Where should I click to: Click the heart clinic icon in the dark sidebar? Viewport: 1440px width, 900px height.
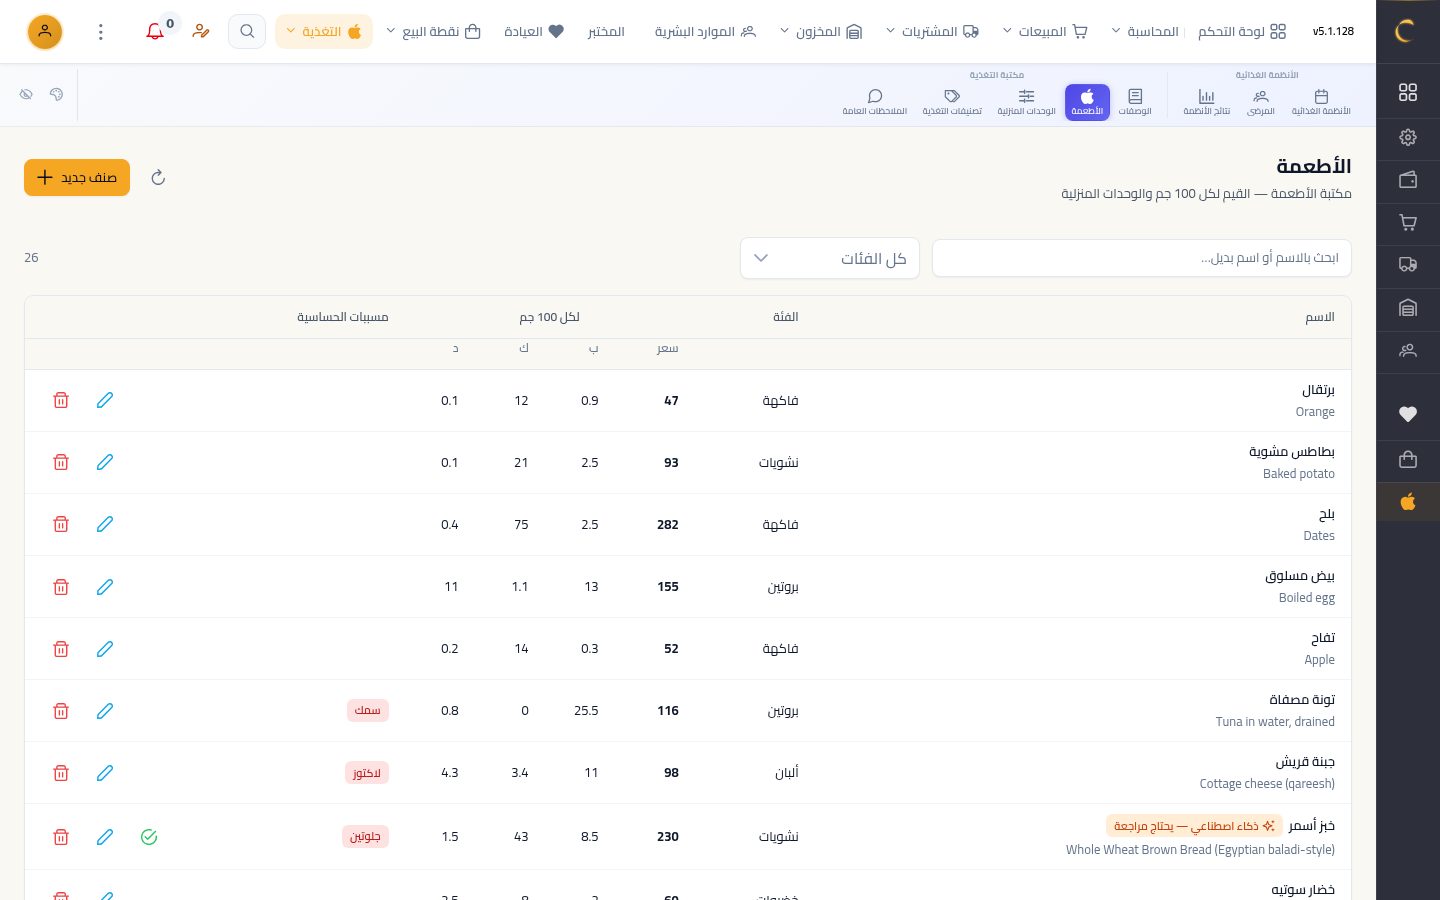point(1408,414)
